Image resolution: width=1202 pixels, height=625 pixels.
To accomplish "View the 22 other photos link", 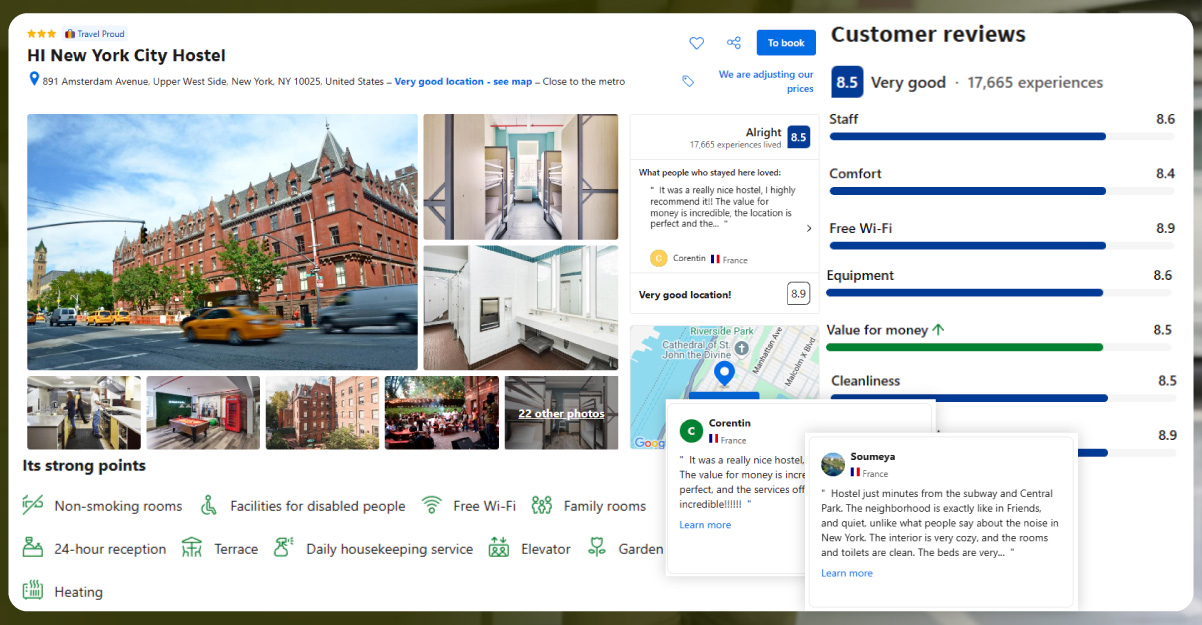I will pos(561,412).
